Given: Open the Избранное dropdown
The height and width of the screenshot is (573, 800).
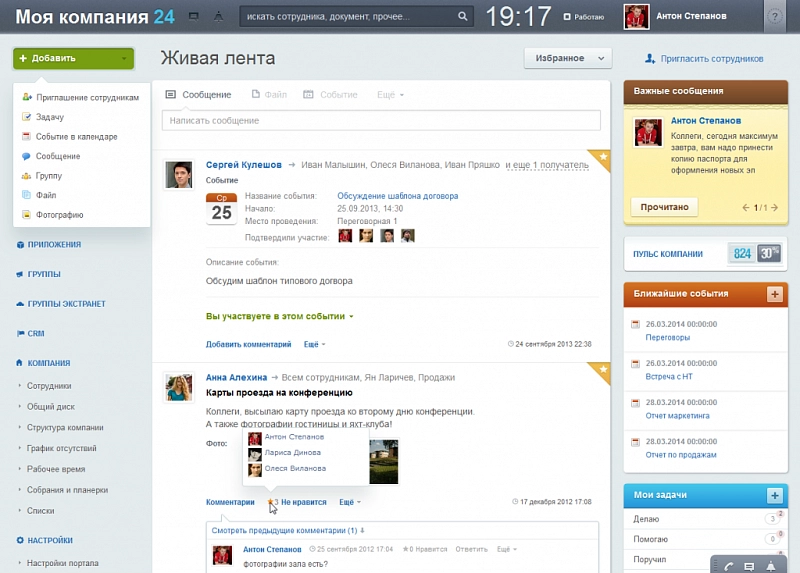Looking at the screenshot, I should [x=567, y=58].
